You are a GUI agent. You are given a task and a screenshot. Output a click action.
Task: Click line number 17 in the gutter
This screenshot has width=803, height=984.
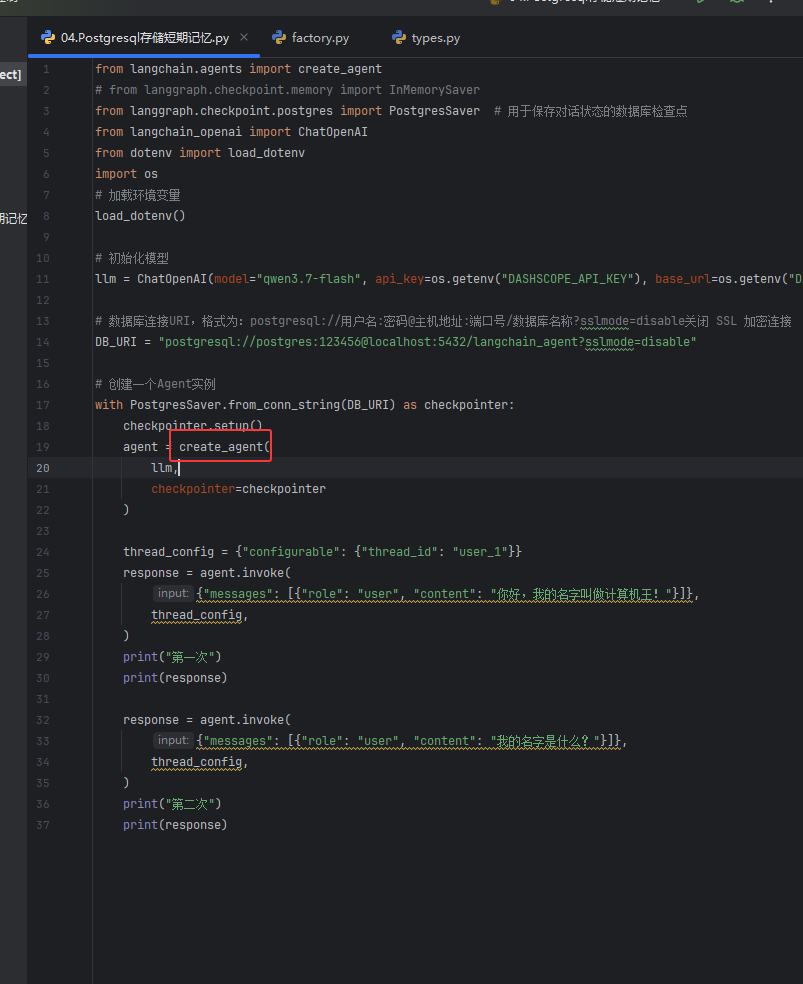coord(43,405)
